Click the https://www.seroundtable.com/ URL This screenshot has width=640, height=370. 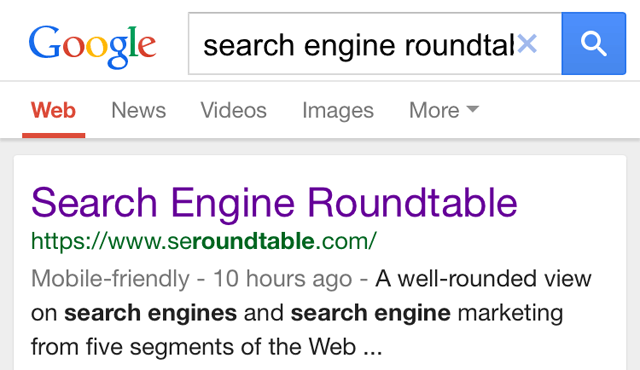pyautogui.click(x=204, y=241)
